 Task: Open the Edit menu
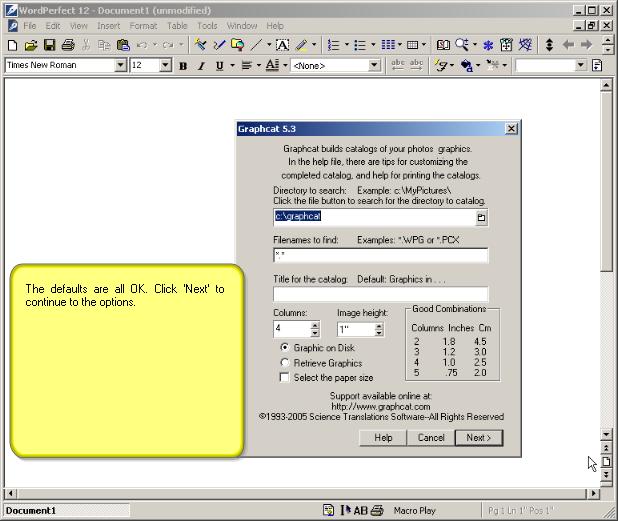(53, 26)
